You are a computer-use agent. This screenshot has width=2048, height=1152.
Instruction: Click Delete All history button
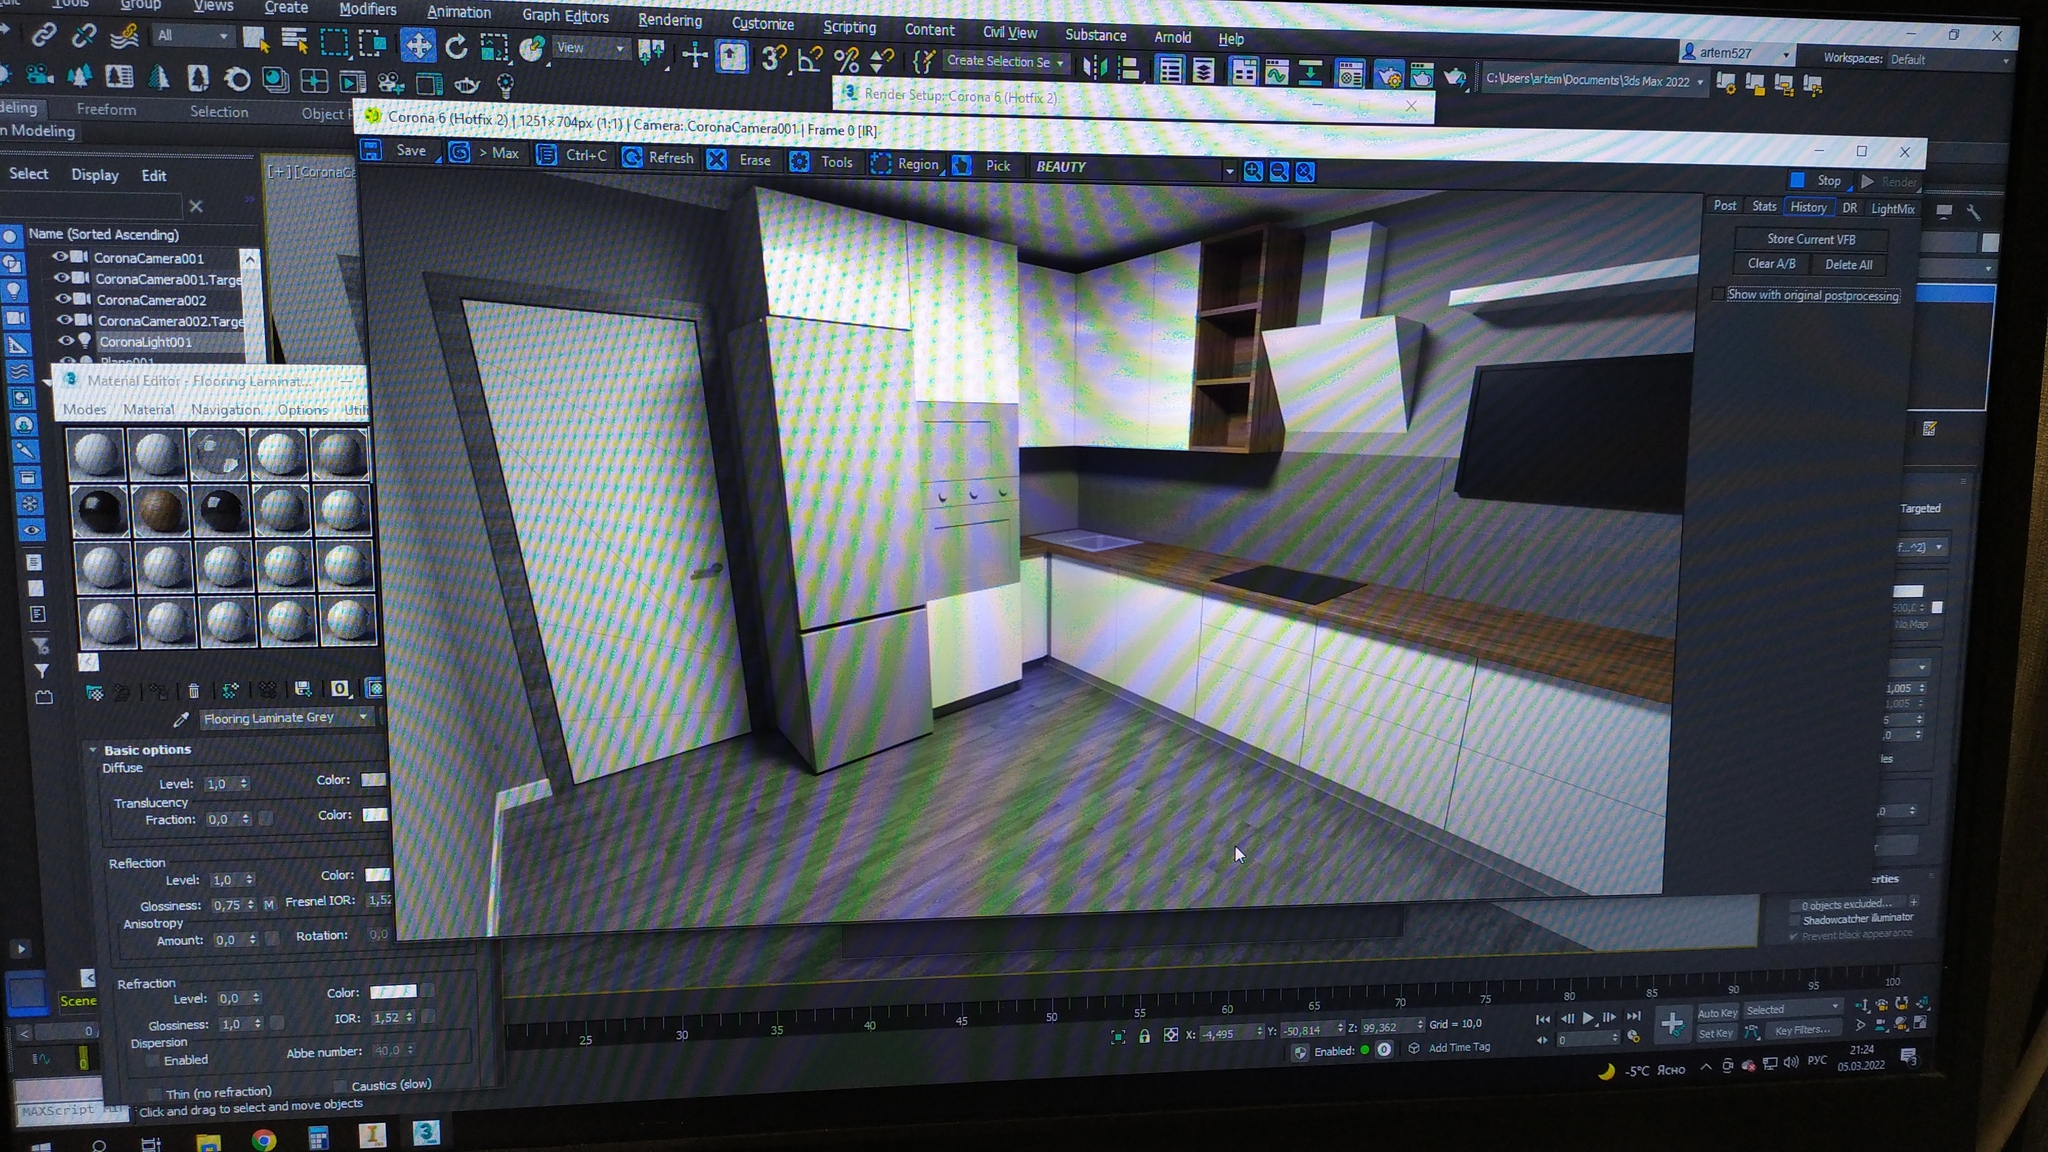(1848, 264)
